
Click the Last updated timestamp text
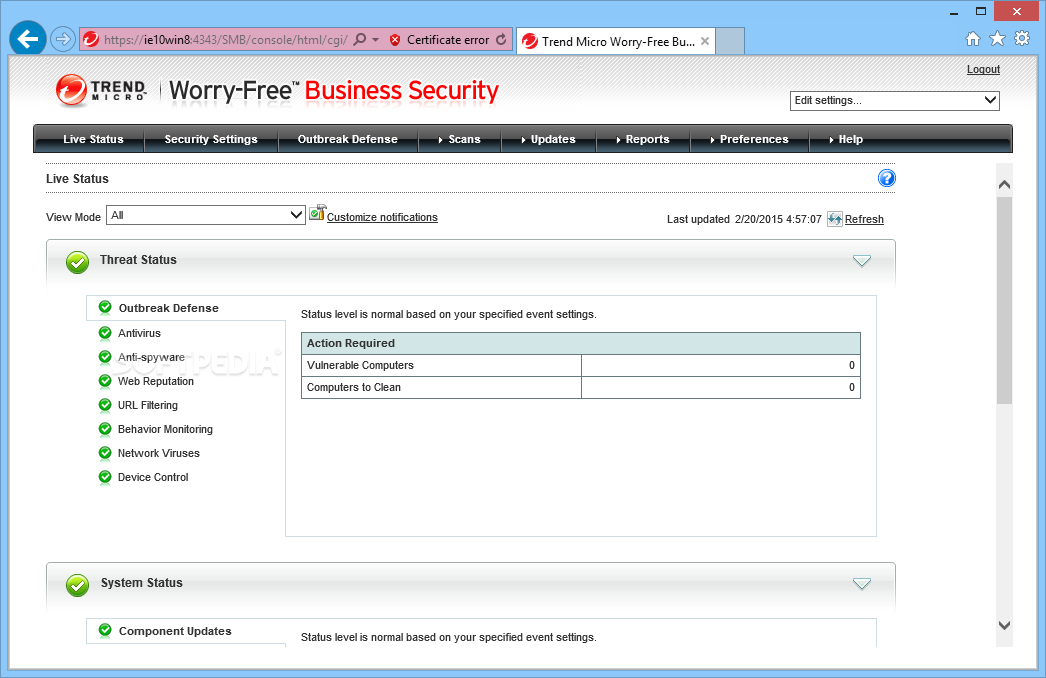click(x=744, y=219)
